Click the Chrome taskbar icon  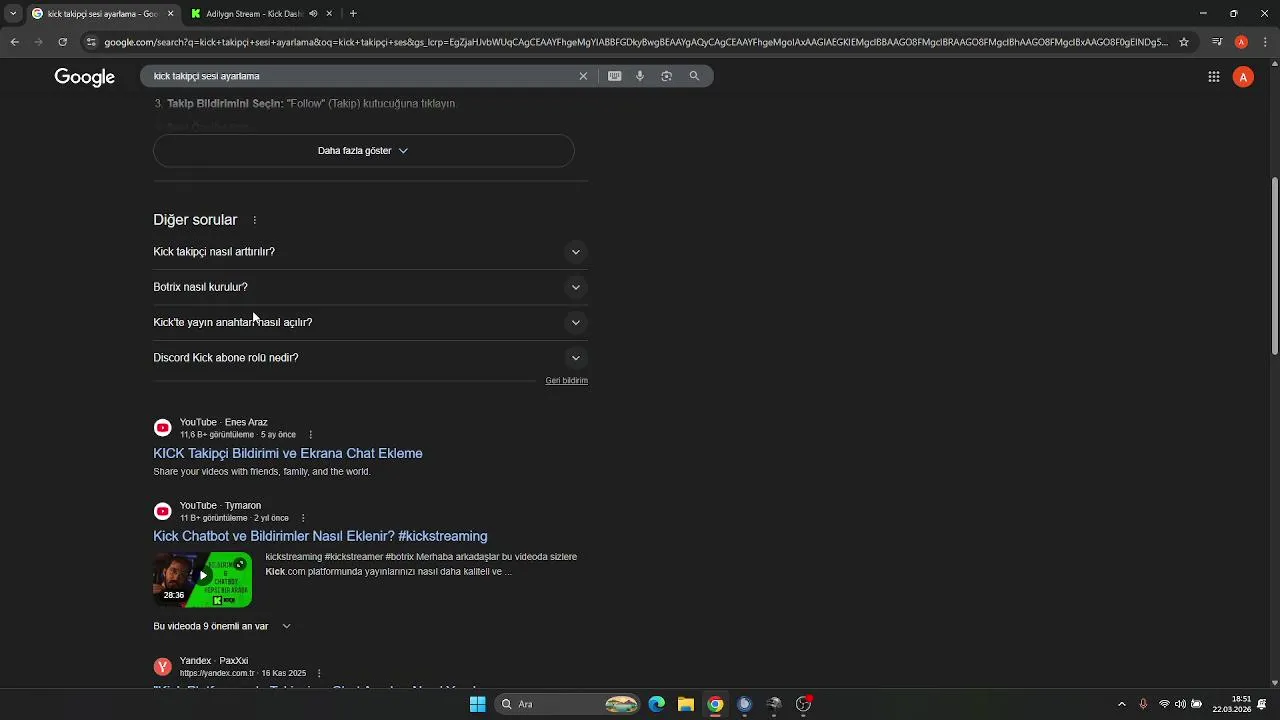tap(715, 704)
